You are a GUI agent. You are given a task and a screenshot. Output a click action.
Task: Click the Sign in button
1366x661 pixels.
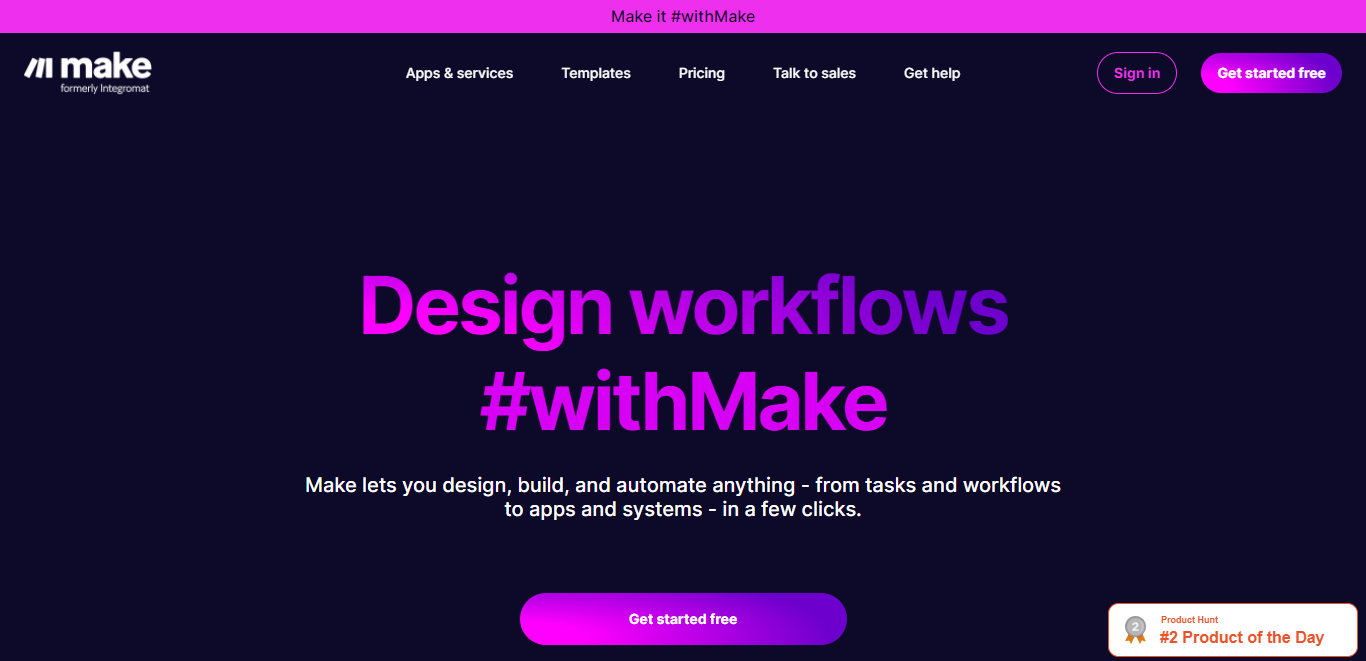coord(1137,73)
